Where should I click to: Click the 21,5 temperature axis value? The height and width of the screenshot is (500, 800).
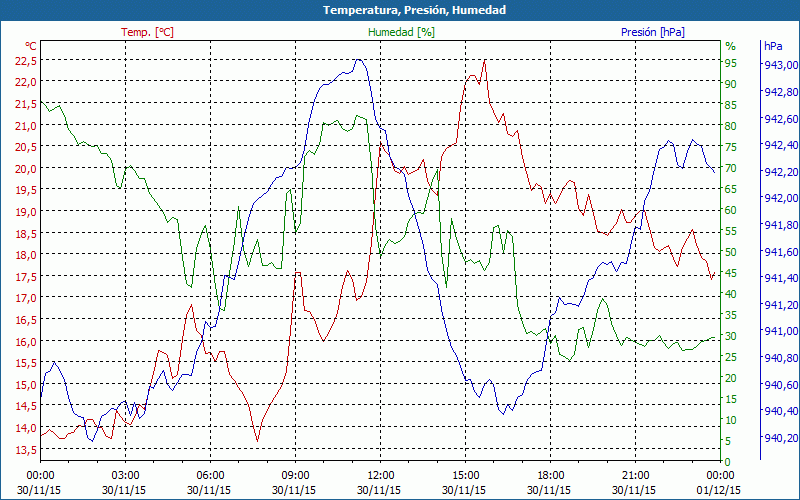26,104
